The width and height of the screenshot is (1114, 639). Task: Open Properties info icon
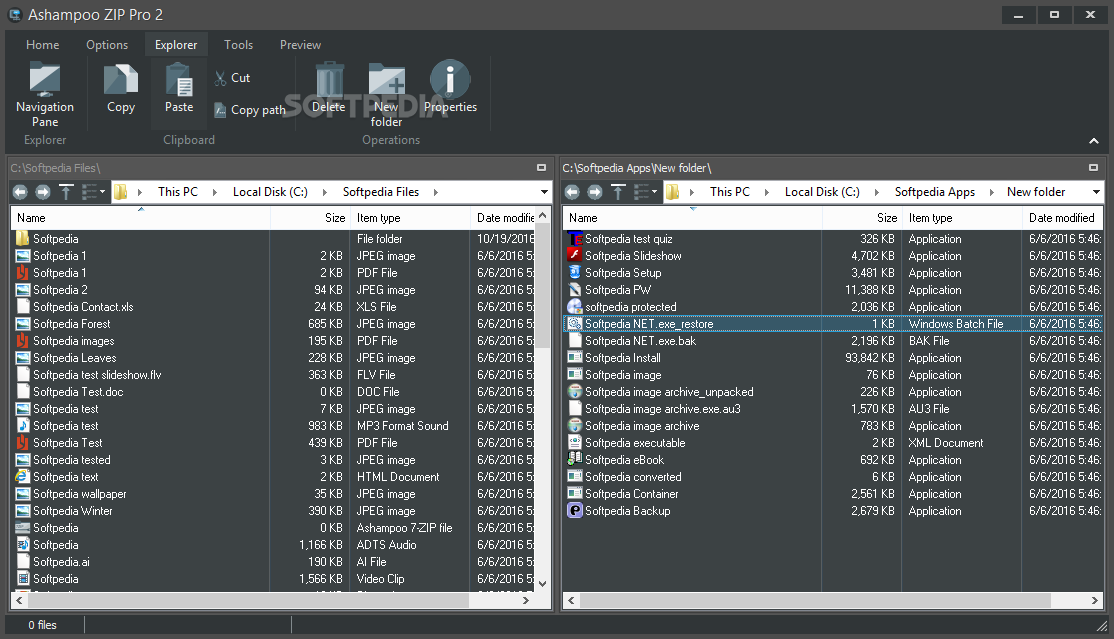click(x=450, y=88)
